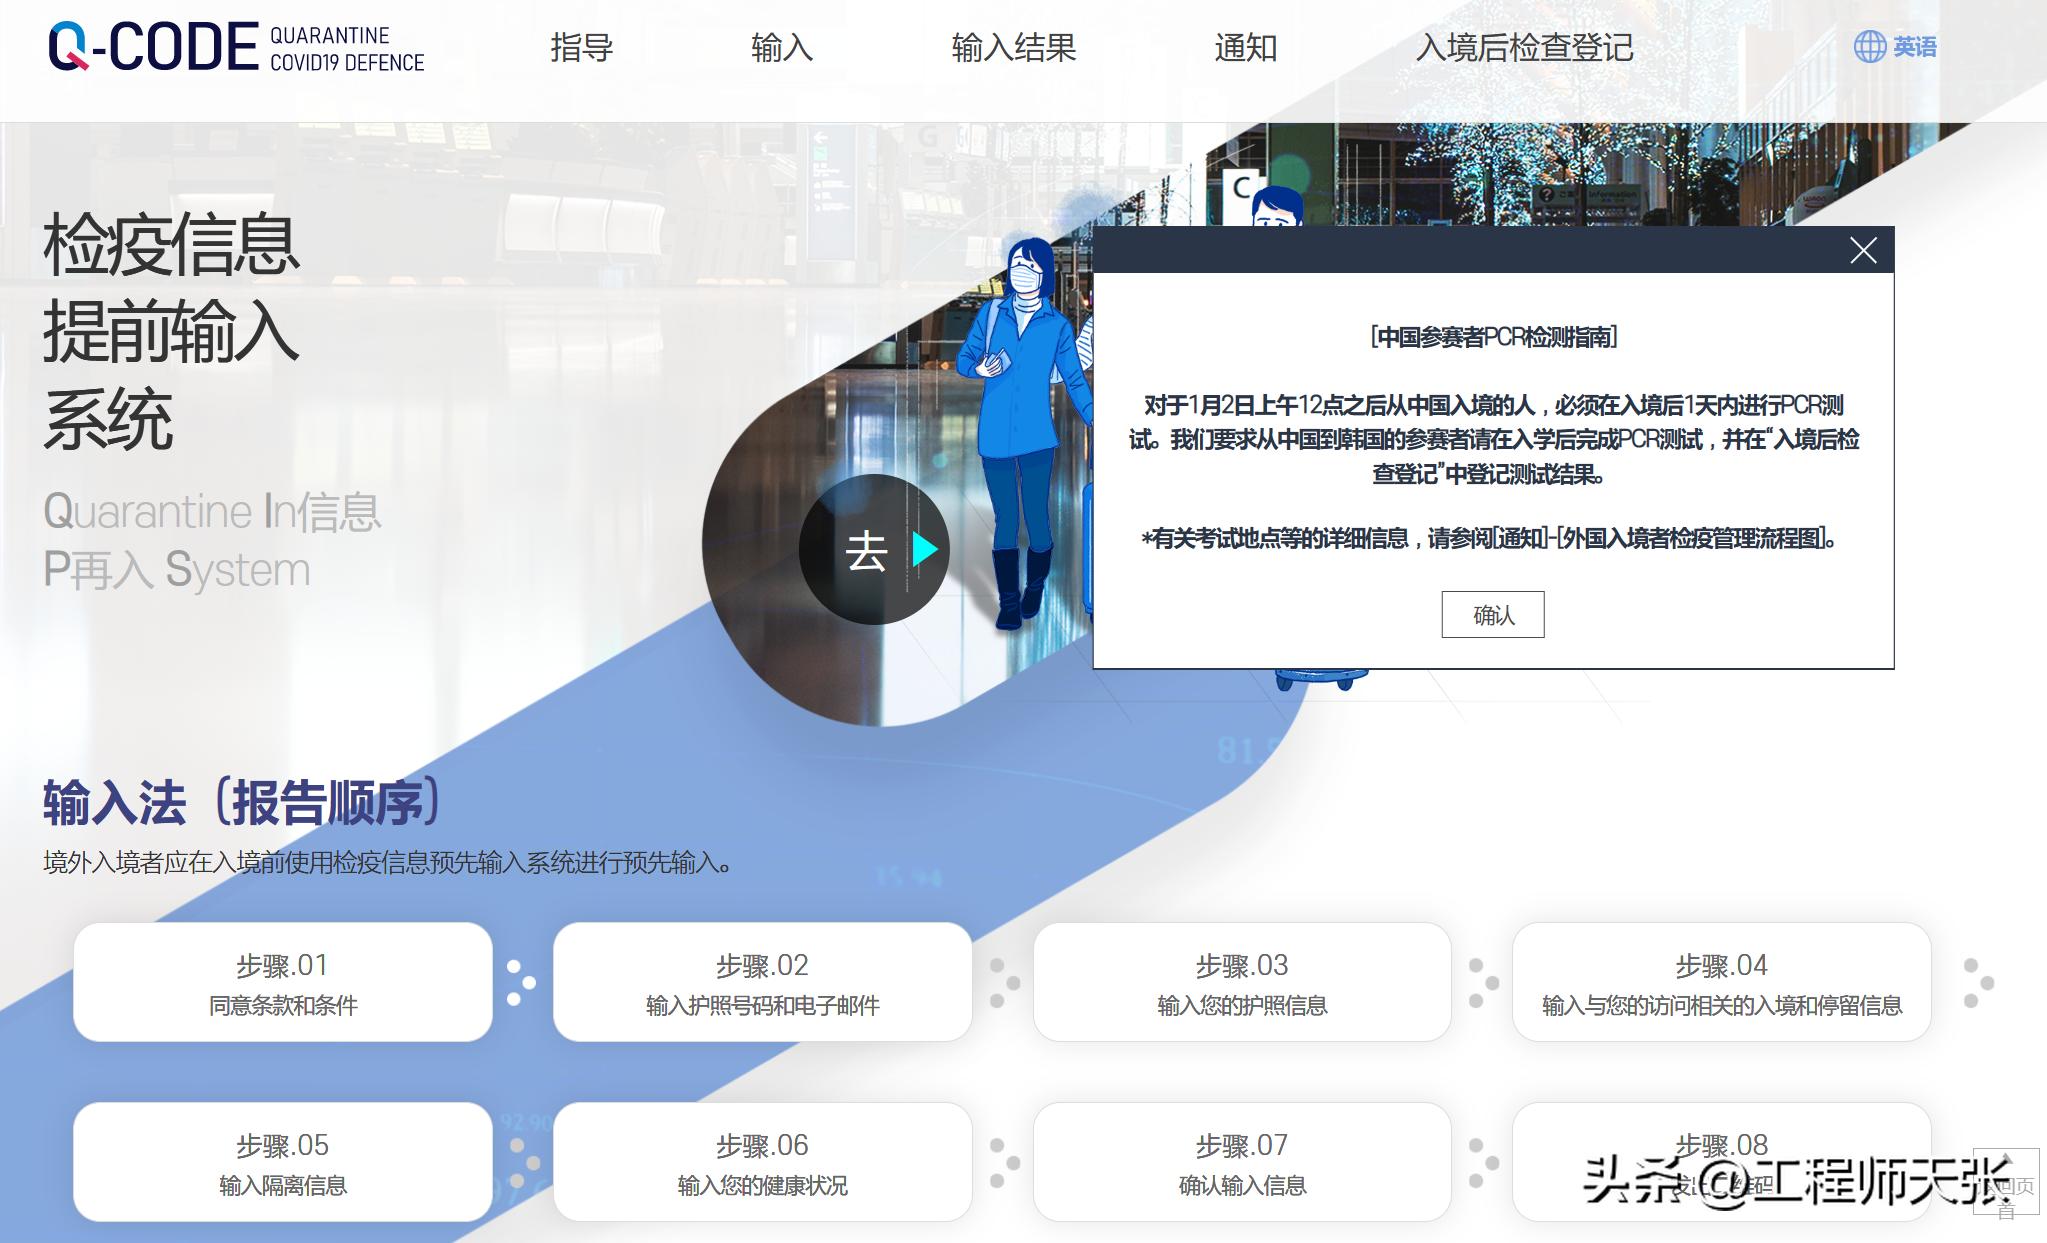The width and height of the screenshot is (2047, 1243).
Task: Select the 步骤.05 输入隔离信息 card
Action: [x=283, y=1162]
